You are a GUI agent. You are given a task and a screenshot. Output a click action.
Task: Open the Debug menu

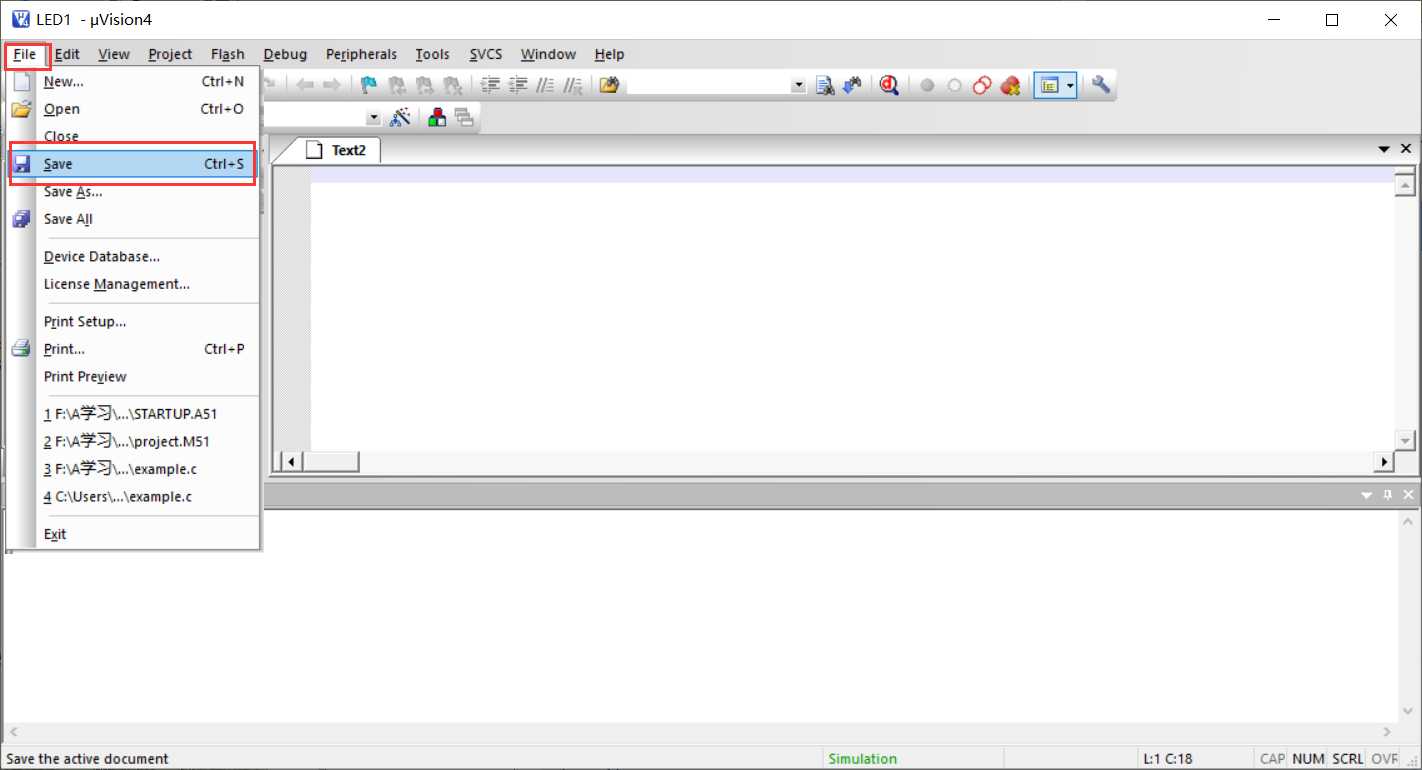(285, 54)
